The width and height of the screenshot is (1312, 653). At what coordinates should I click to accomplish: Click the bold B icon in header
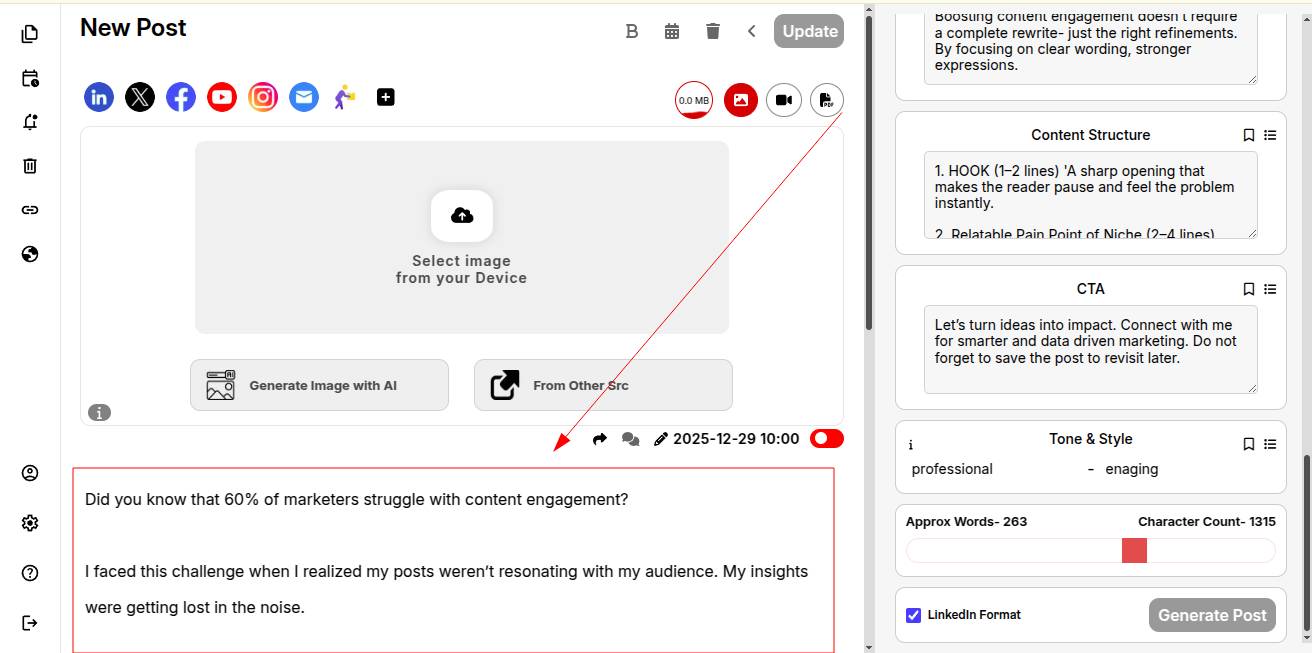click(x=632, y=31)
